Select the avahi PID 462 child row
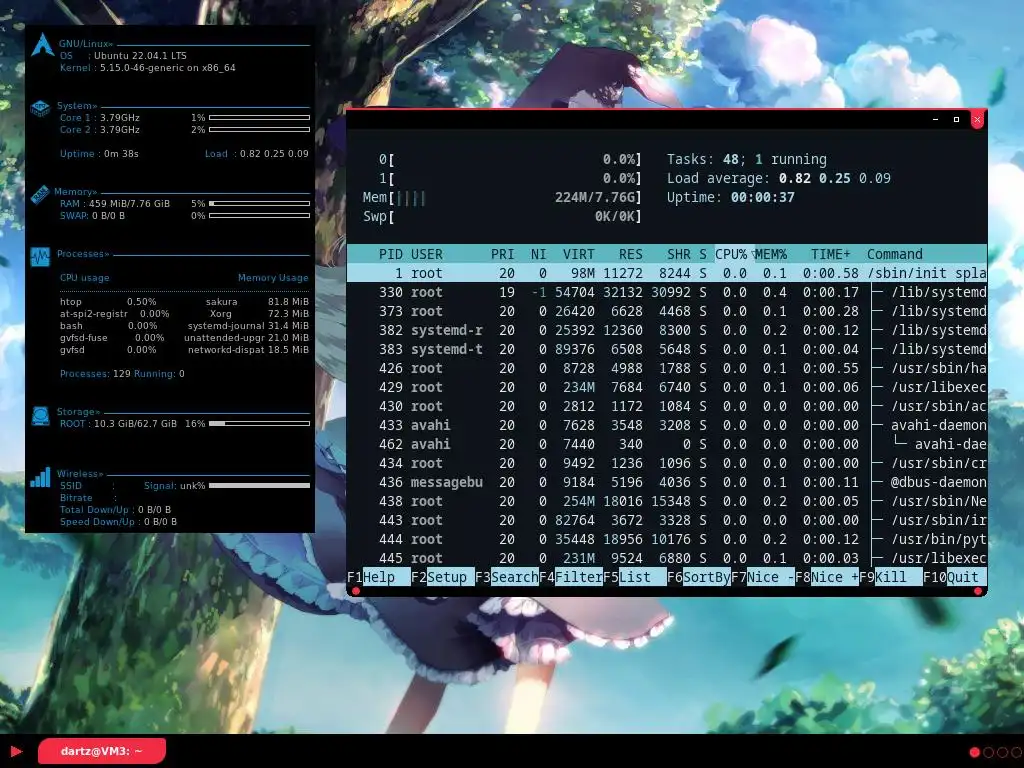Viewport: 1024px width, 768px height. [x=667, y=444]
